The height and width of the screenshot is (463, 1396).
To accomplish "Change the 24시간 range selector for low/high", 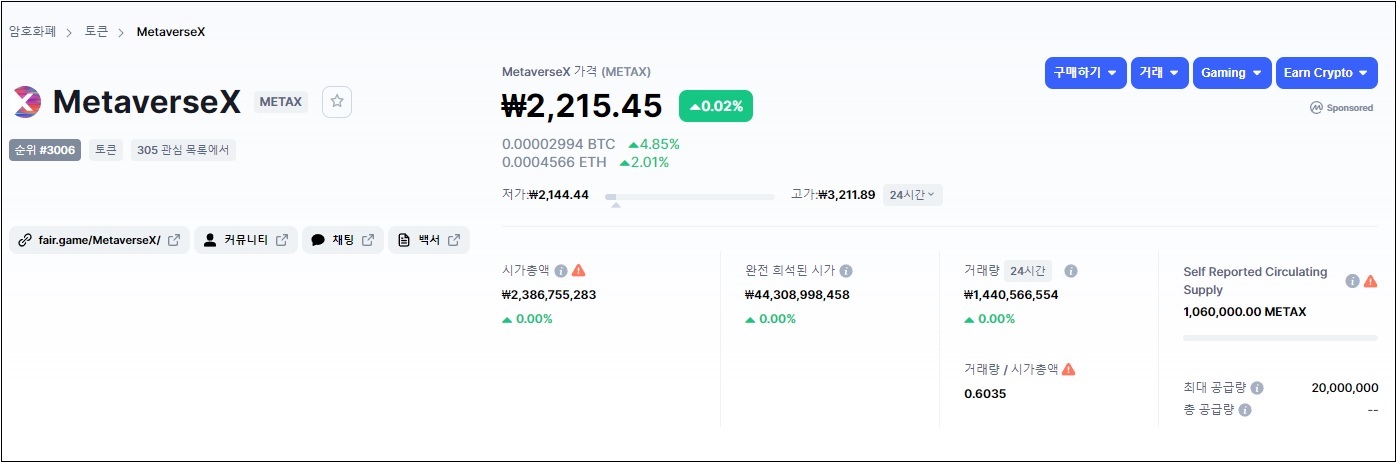I will tap(912, 195).
